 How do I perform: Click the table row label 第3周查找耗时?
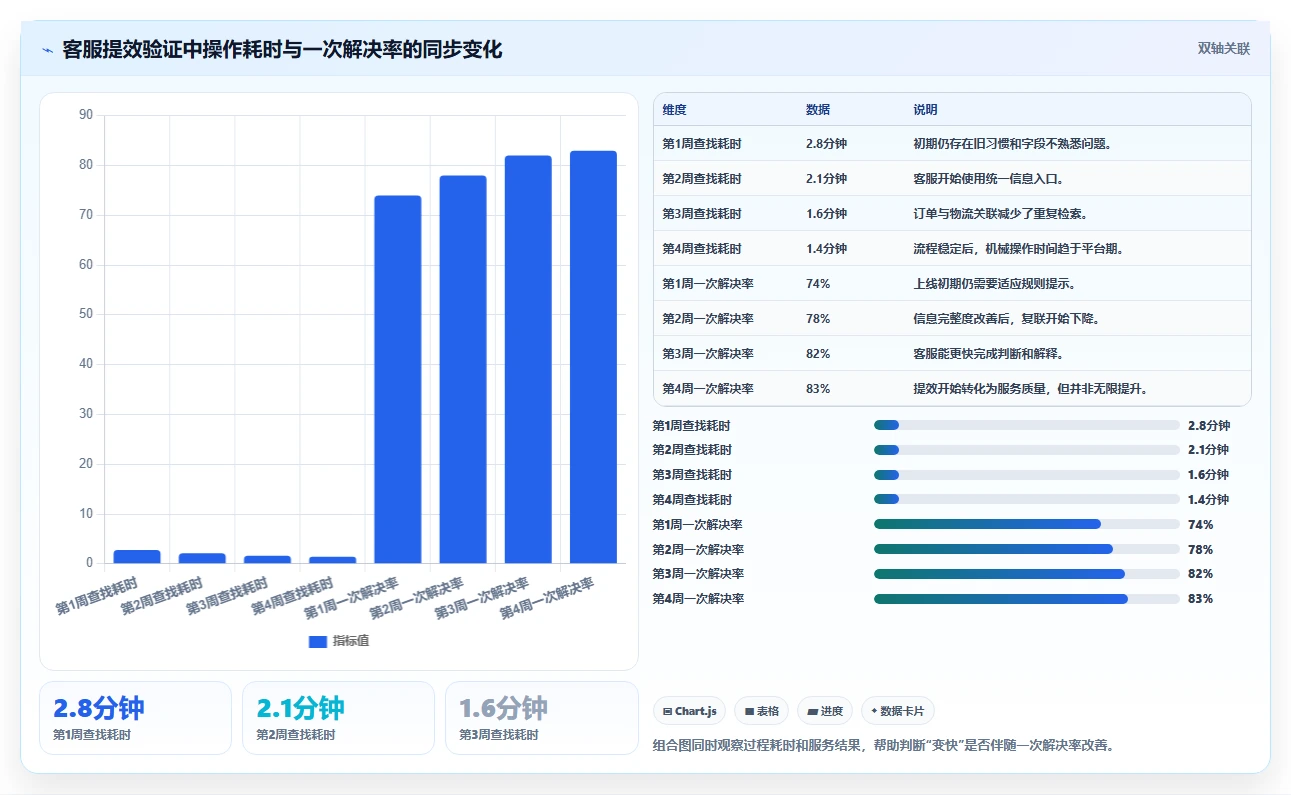(x=702, y=213)
